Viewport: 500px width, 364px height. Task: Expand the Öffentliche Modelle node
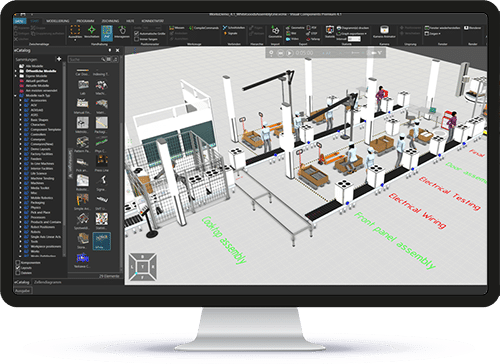tap(16, 71)
